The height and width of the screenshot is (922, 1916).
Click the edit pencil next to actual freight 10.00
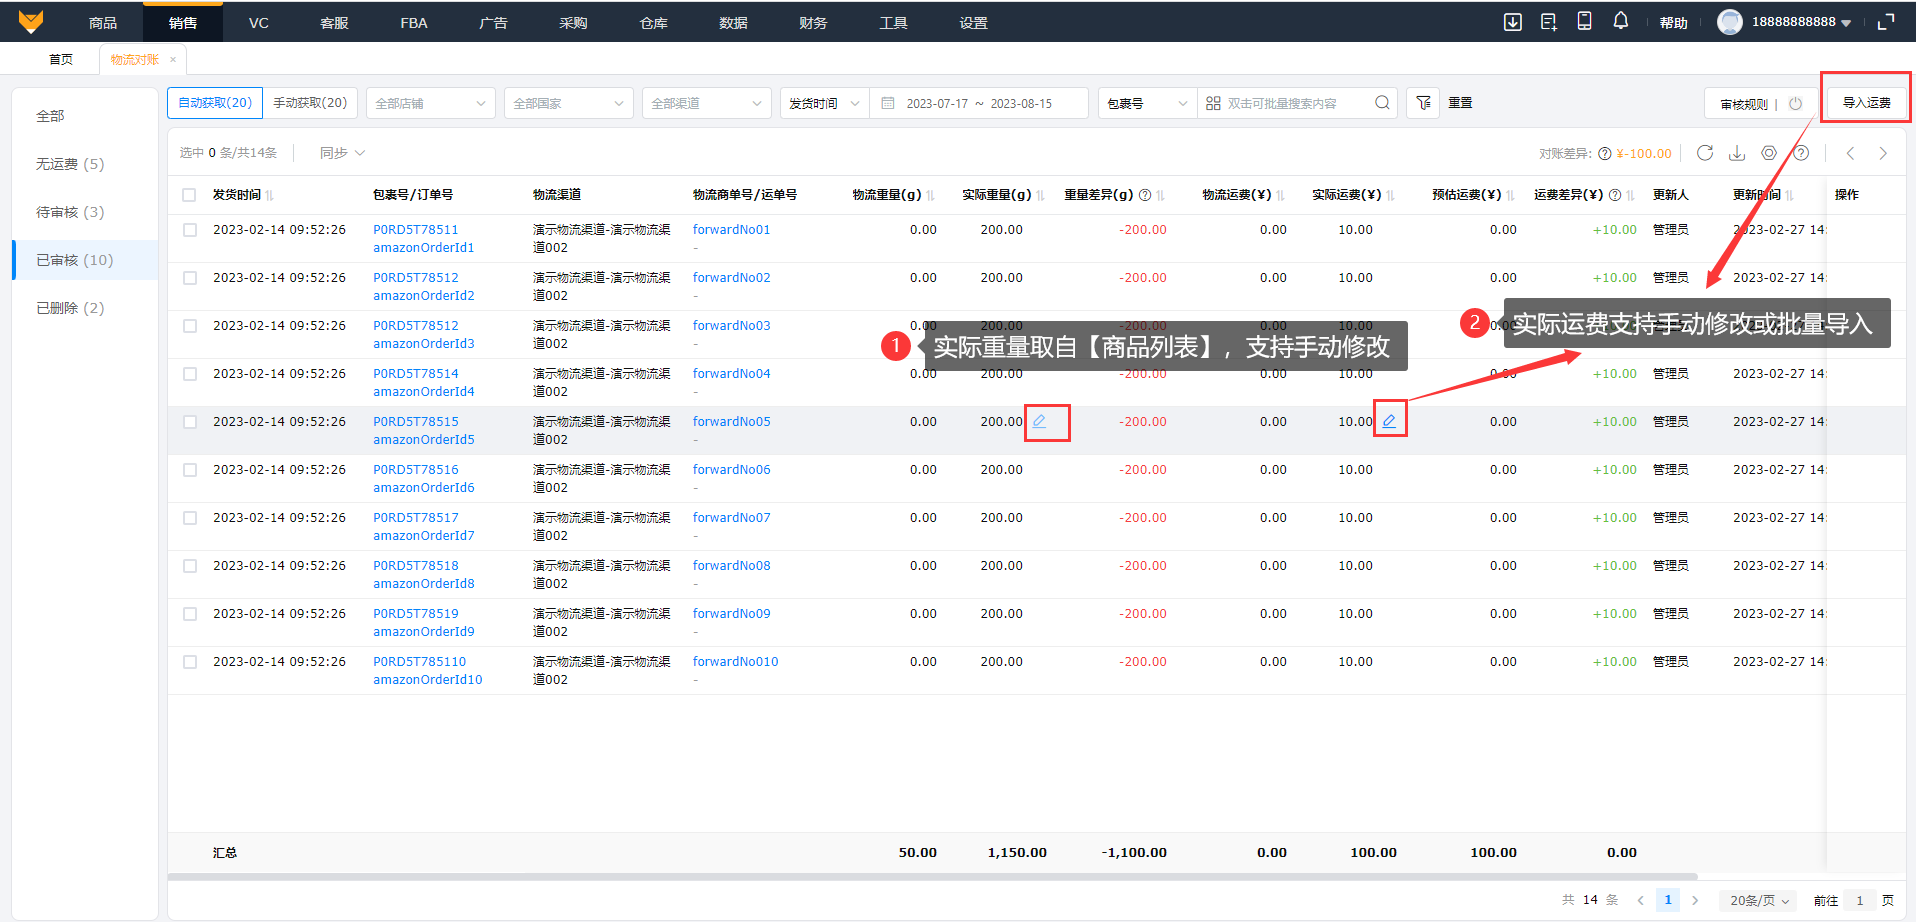pyautogui.click(x=1389, y=422)
